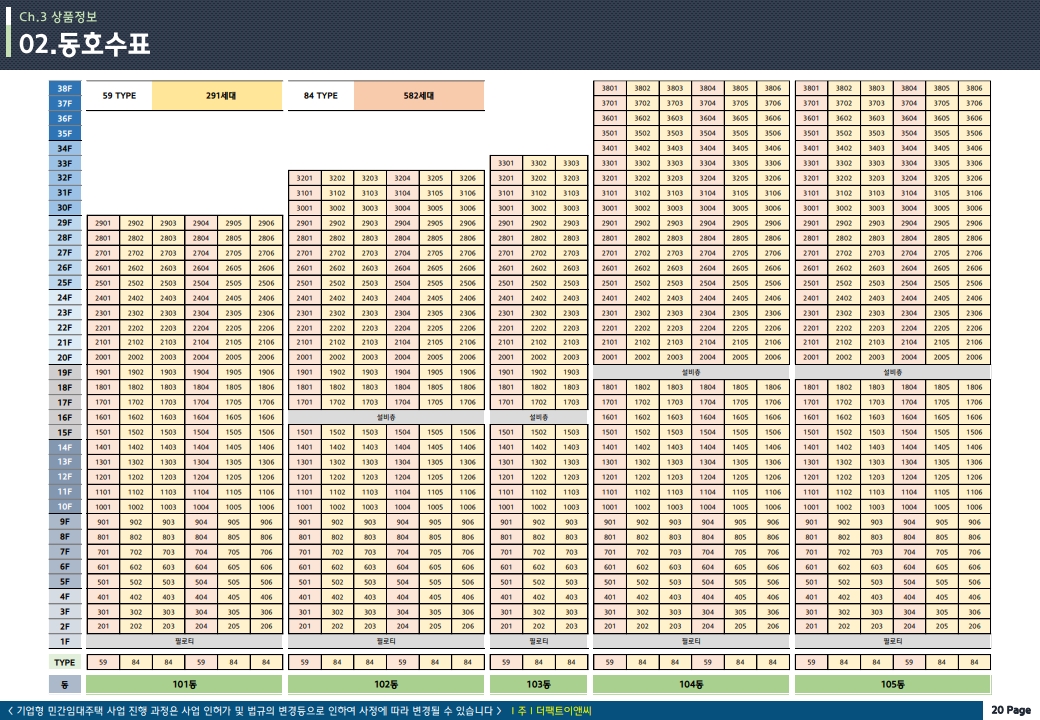Click the footer disclaimer starting '기업형 민간임대주택'

(x=255, y=711)
